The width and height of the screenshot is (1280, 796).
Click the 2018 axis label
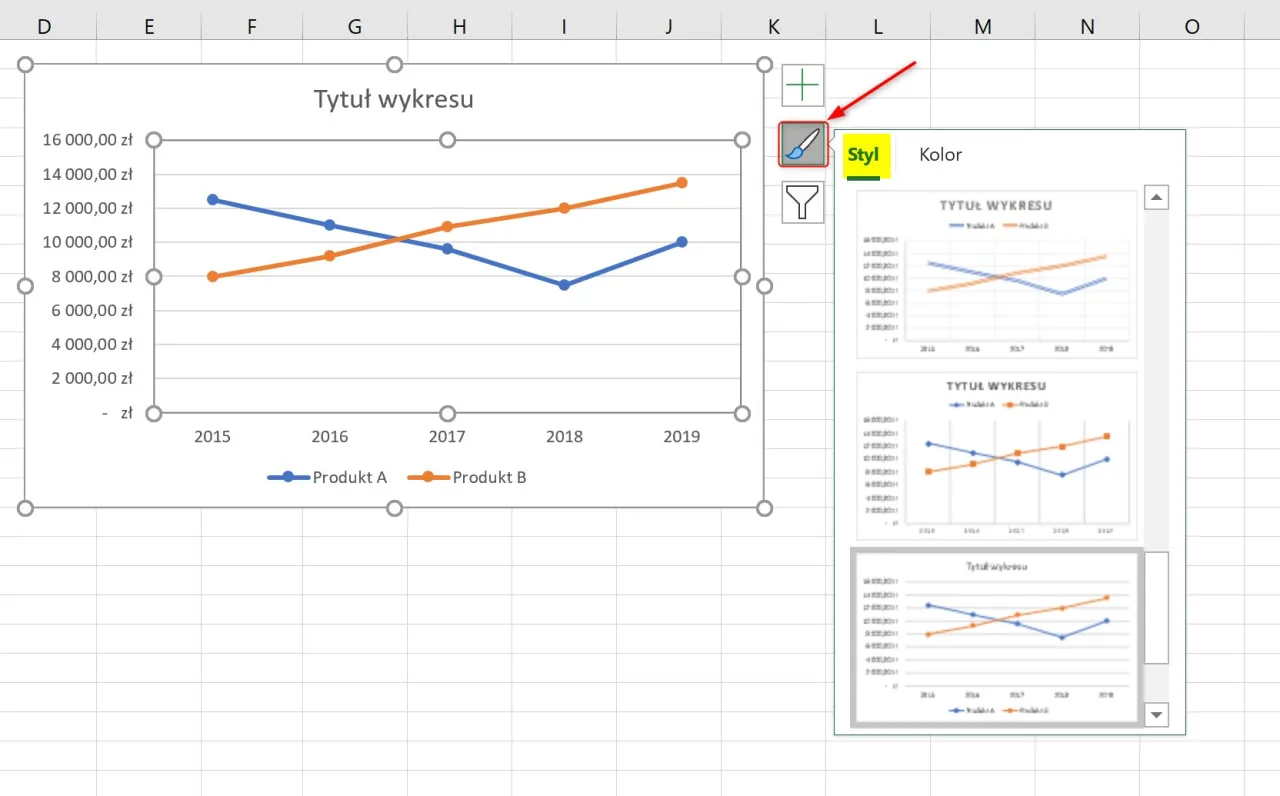[x=564, y=437]
